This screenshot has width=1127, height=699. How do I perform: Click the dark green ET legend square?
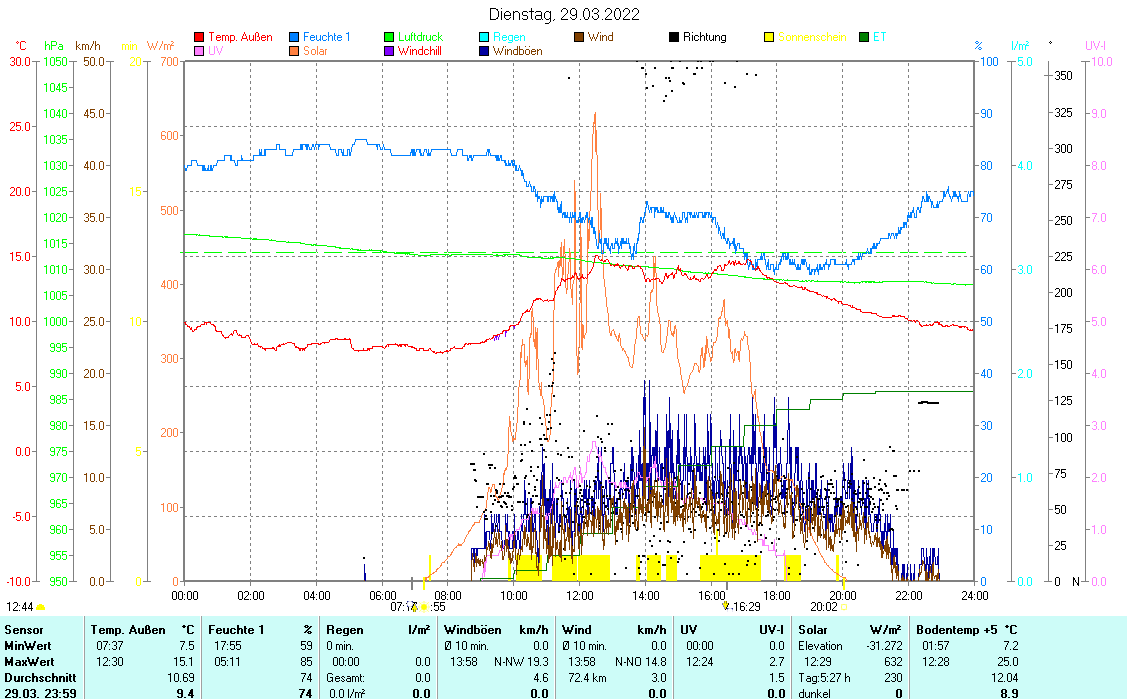(x=865, y=37)
